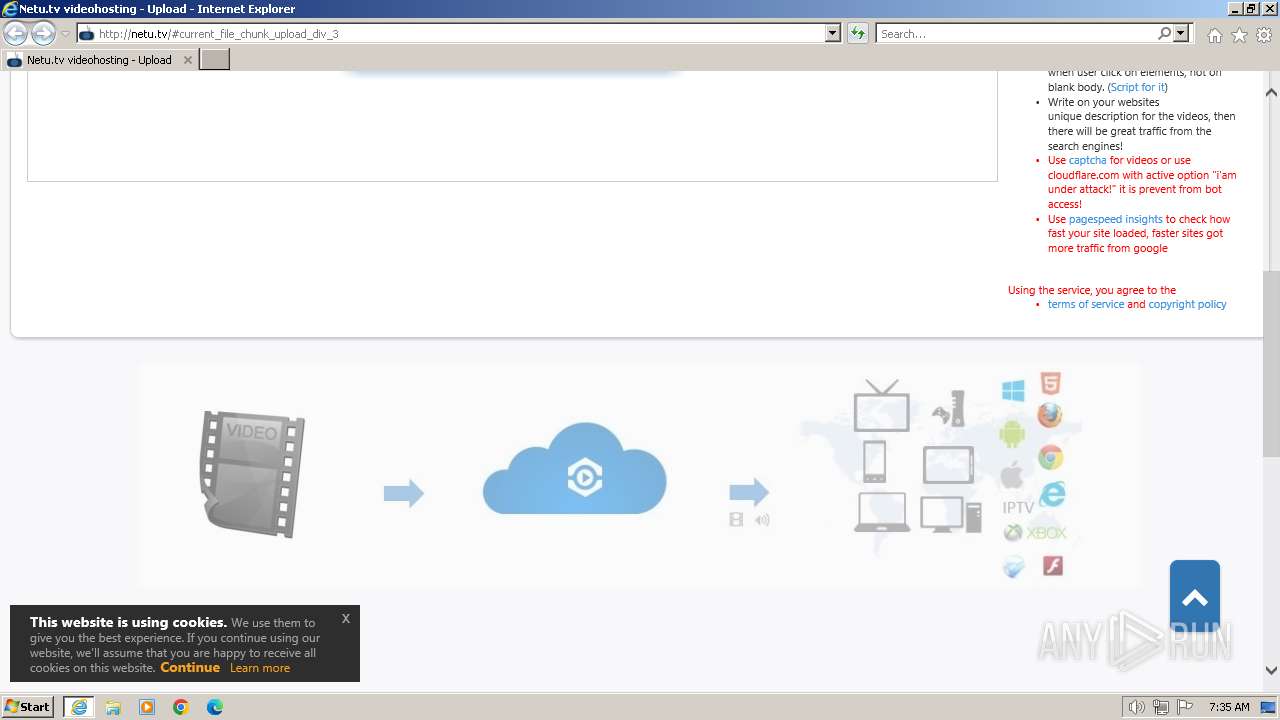Click the video film strip graphic

tap(251, 474)
